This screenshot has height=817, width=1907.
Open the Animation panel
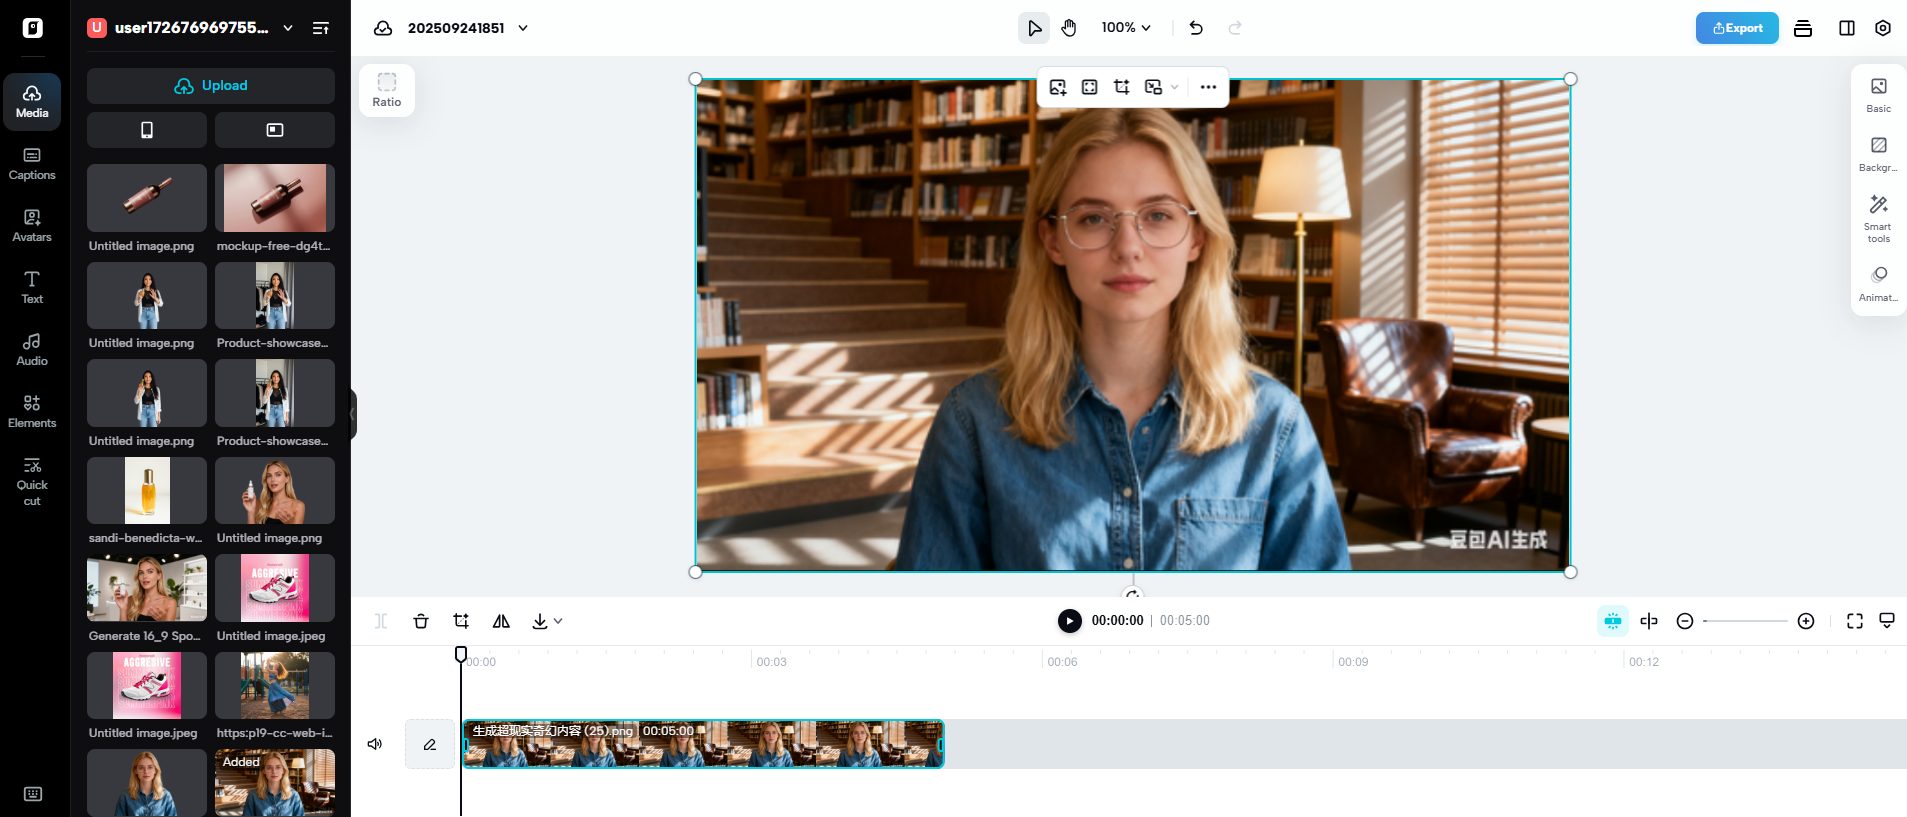coord(1879,284)
